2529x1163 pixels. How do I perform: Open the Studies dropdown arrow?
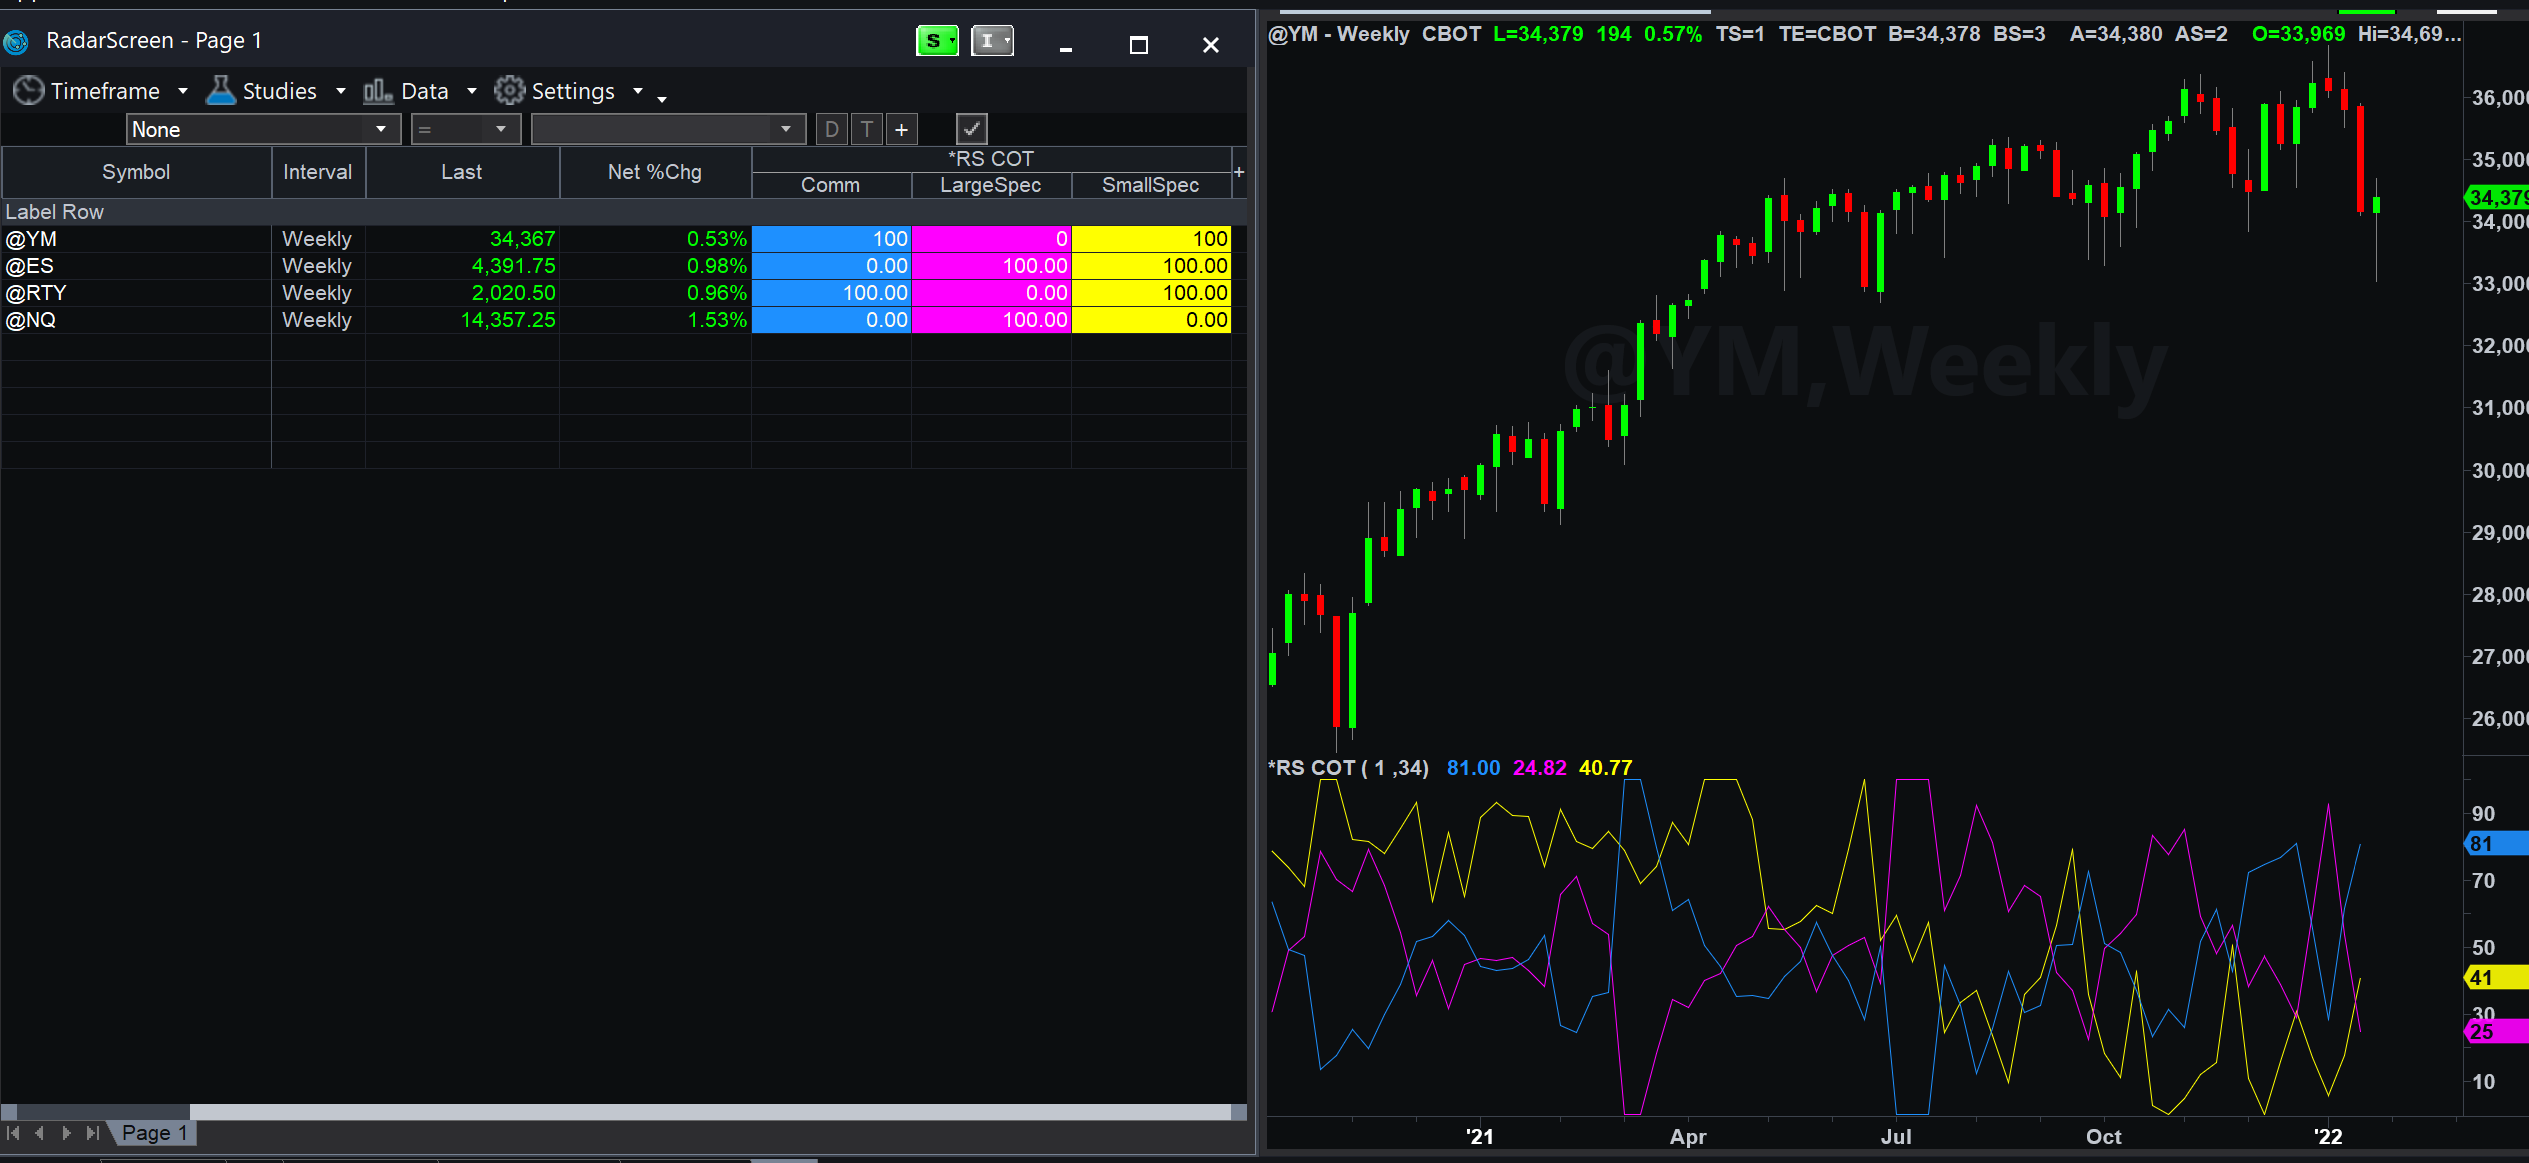(x=341, y=91)
